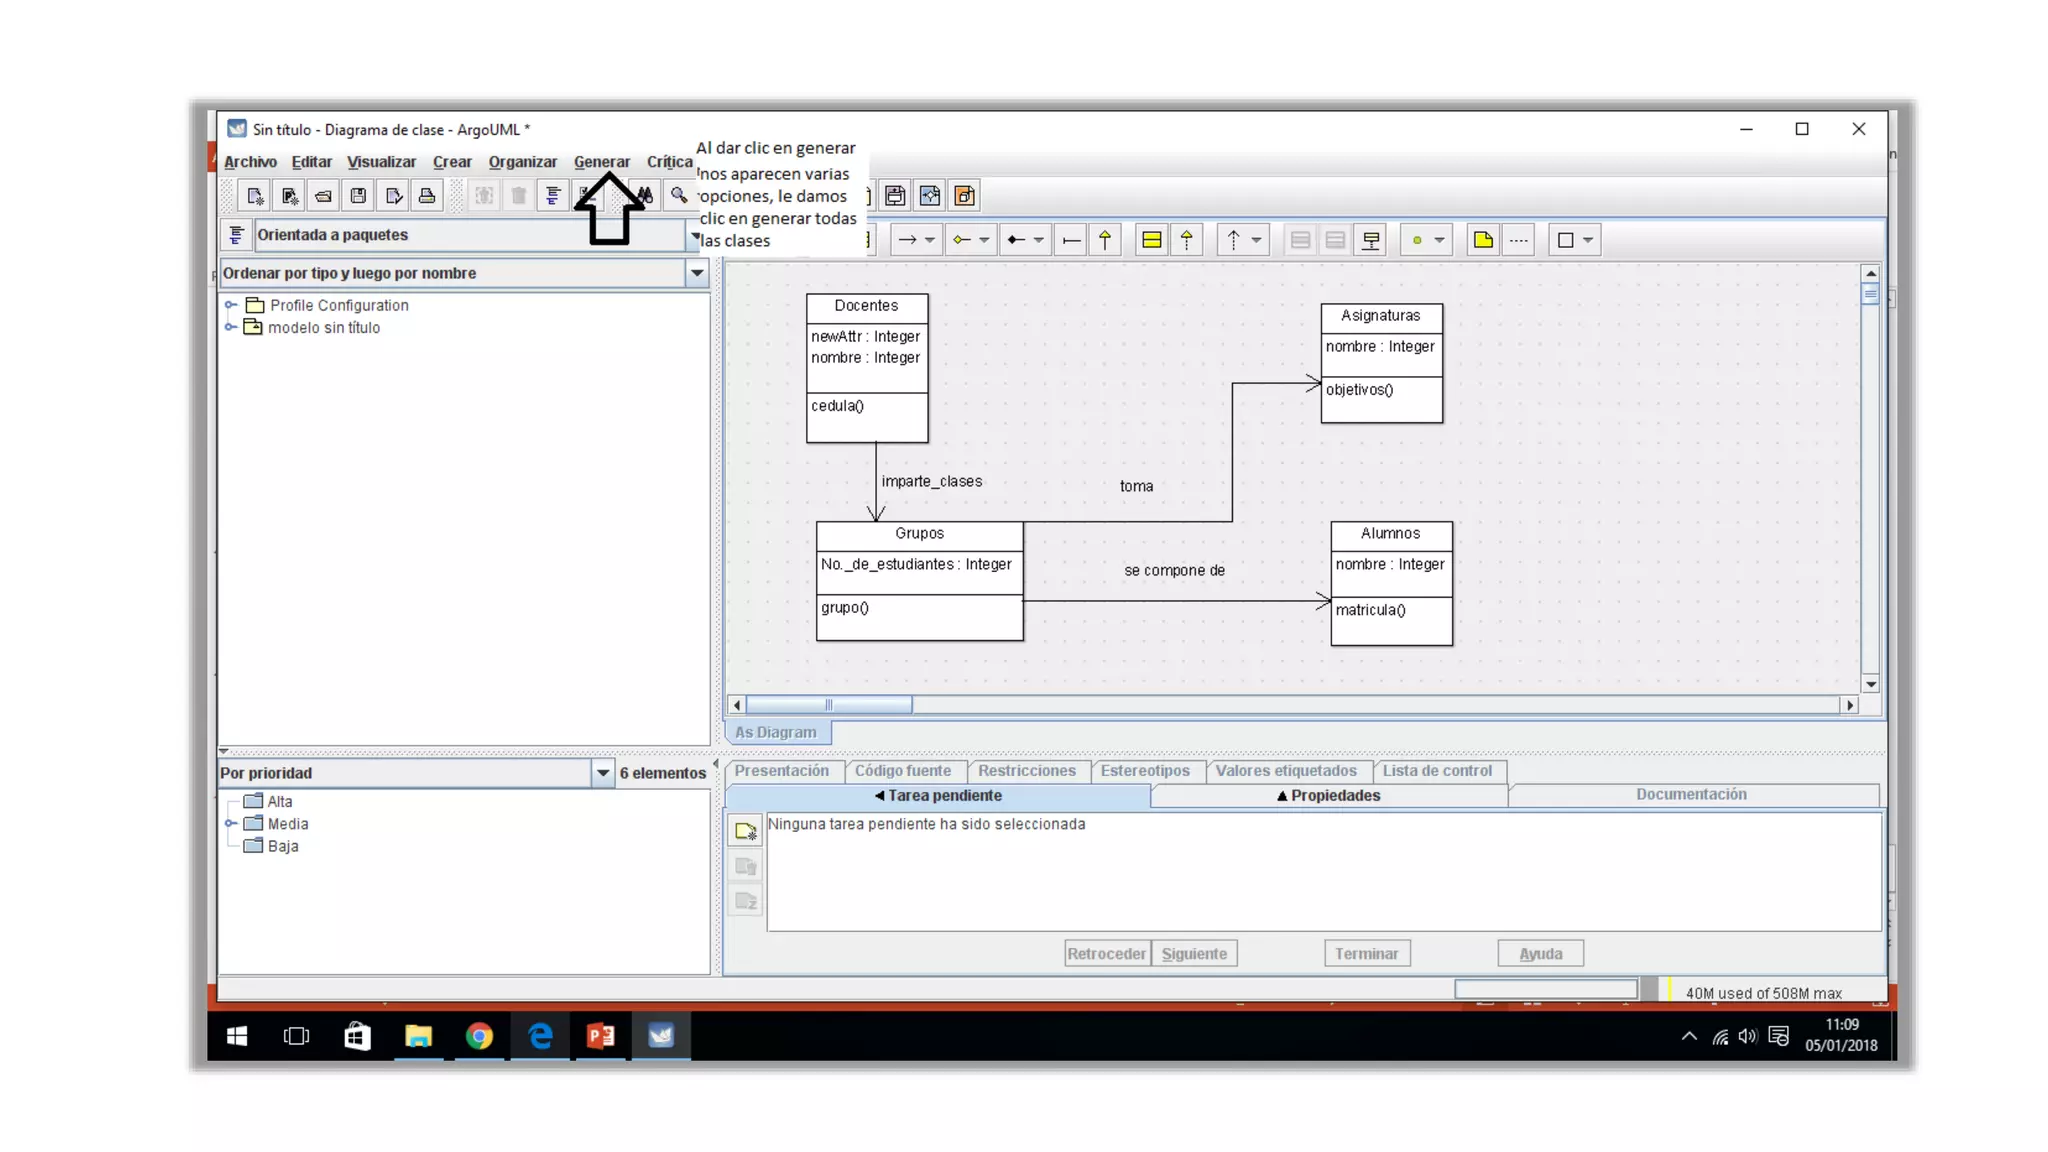Save the project with the floppy icon
Image resolution: width=2048 pixels, height=1152 pixels.
coord(358,196)
